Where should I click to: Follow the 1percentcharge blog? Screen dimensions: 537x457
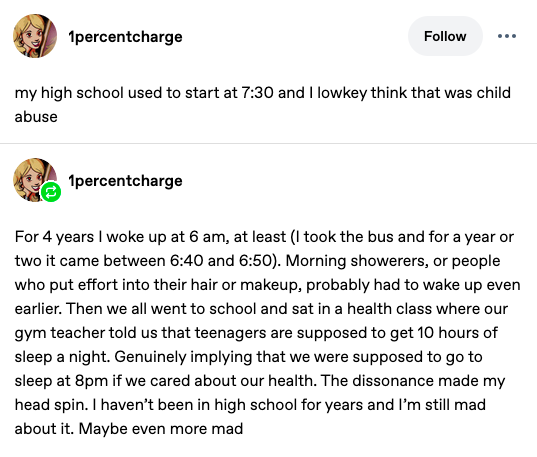pos(445,36)
